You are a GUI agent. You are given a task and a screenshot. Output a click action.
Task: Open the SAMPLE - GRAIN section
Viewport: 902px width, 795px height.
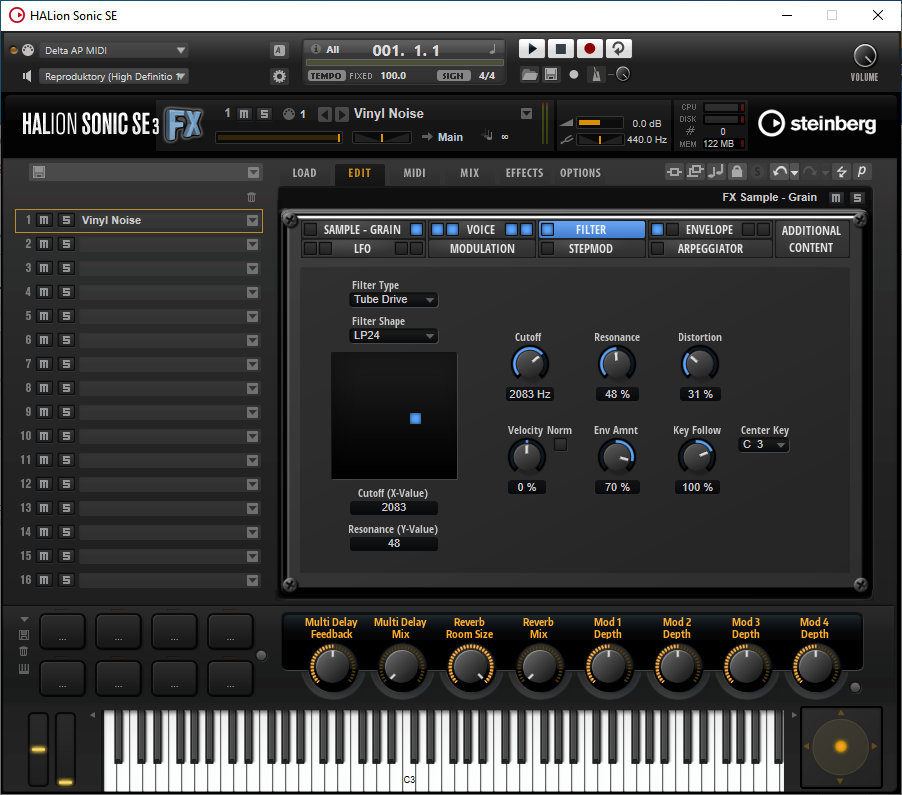pyautogui.click(x=362, y=230)
